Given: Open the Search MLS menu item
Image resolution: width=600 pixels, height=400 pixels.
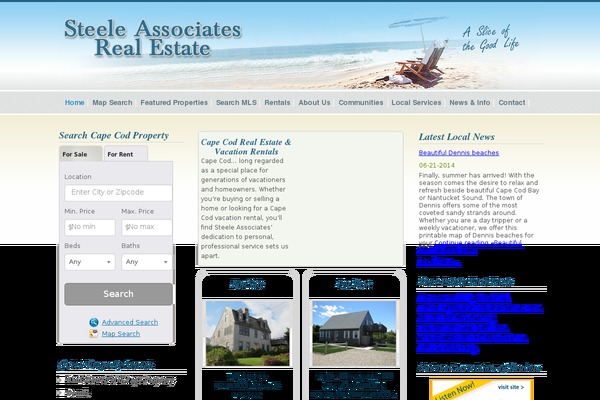Looking at the screenshot, I should click(x=236, y=103).
